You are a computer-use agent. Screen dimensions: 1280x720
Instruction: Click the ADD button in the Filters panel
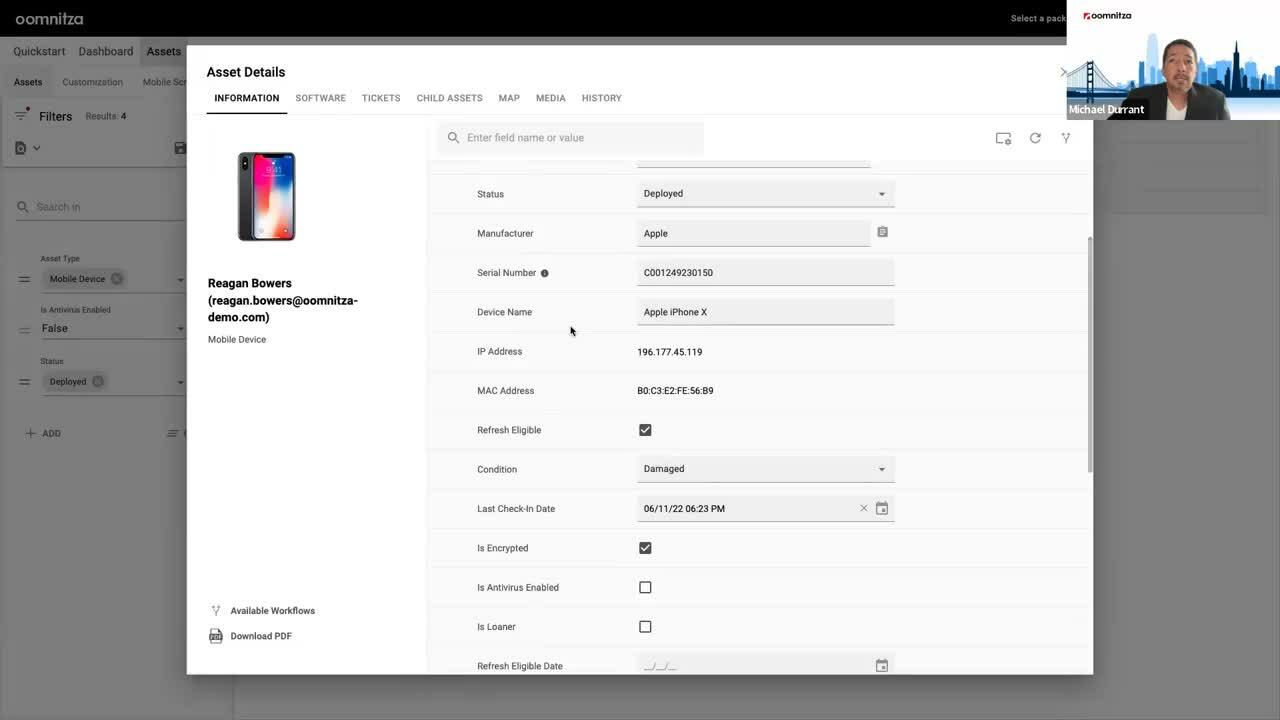tap(43, 433)
